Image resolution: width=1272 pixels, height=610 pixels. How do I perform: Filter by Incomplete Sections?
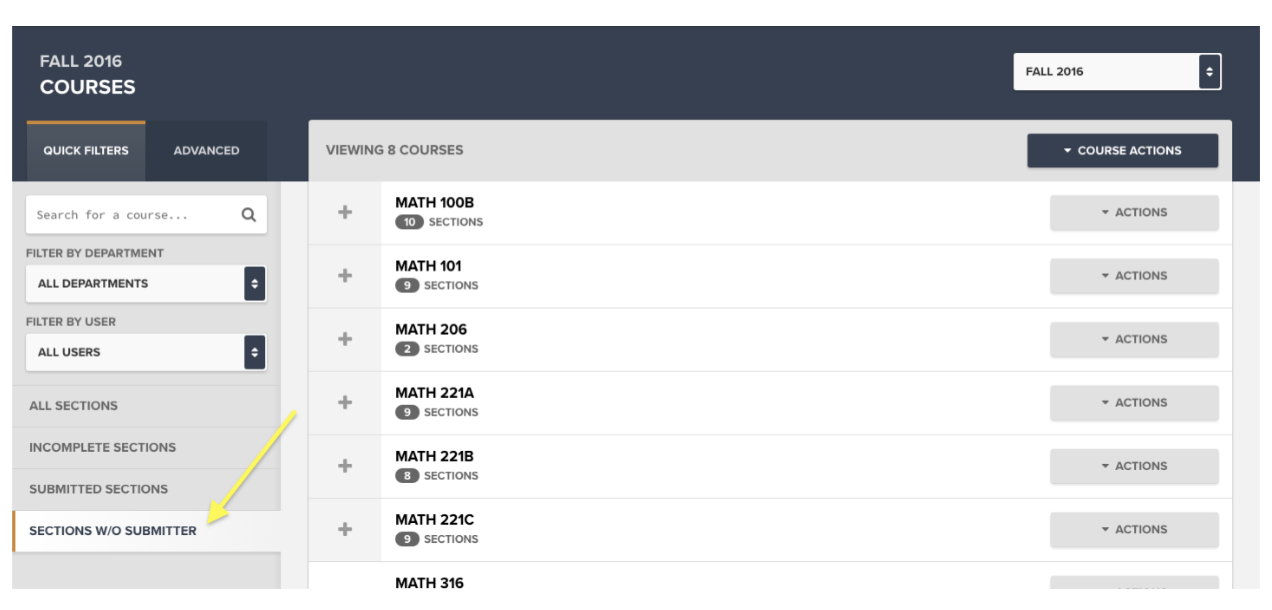146,447
